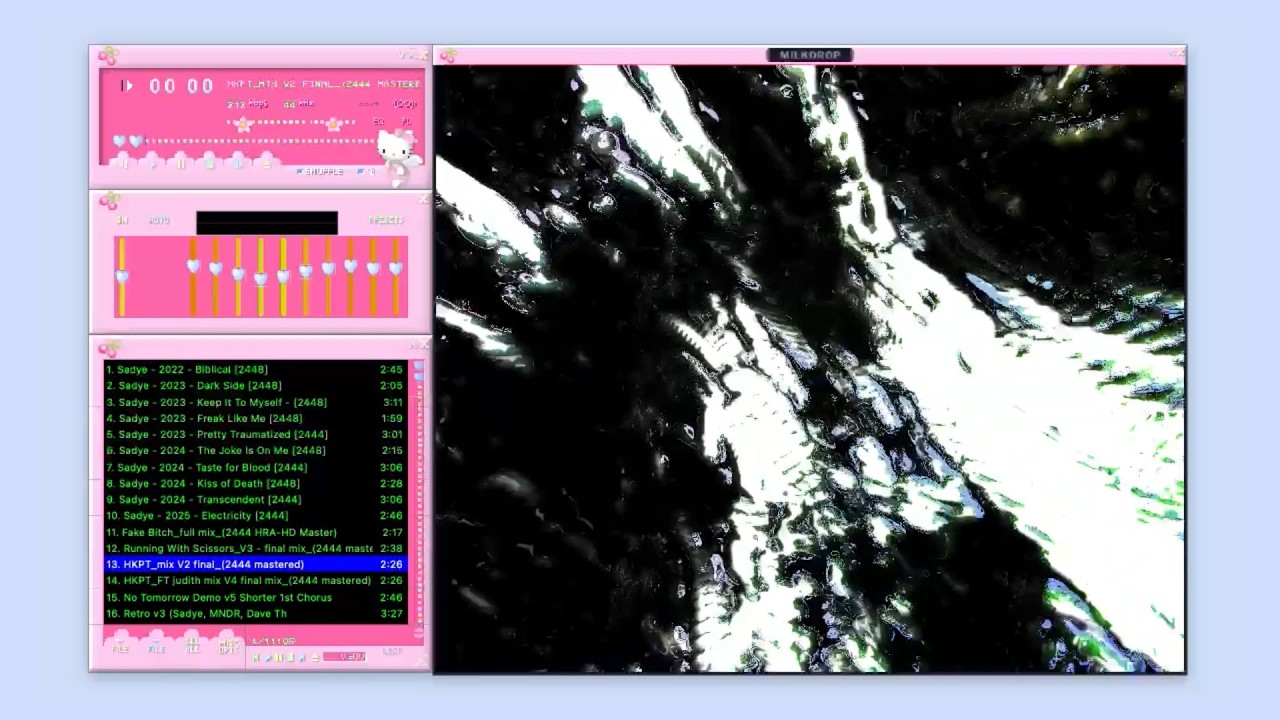
Task: Select track 9 Transcendent
Action: [255, 499]
